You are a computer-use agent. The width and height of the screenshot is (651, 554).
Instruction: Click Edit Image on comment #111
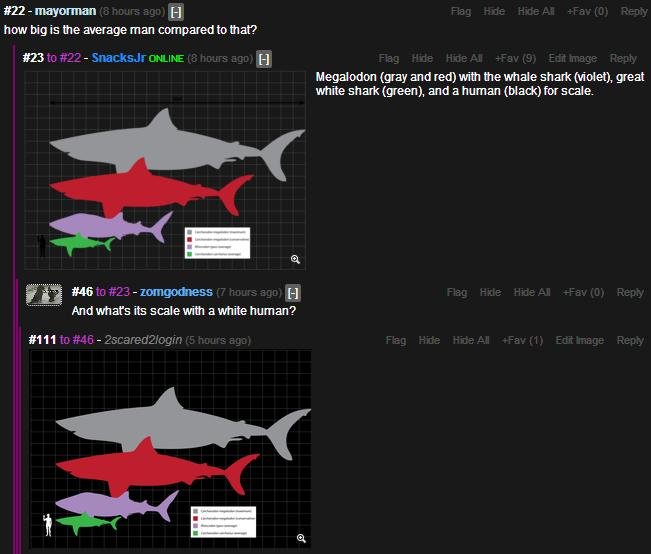coord(579,340)
